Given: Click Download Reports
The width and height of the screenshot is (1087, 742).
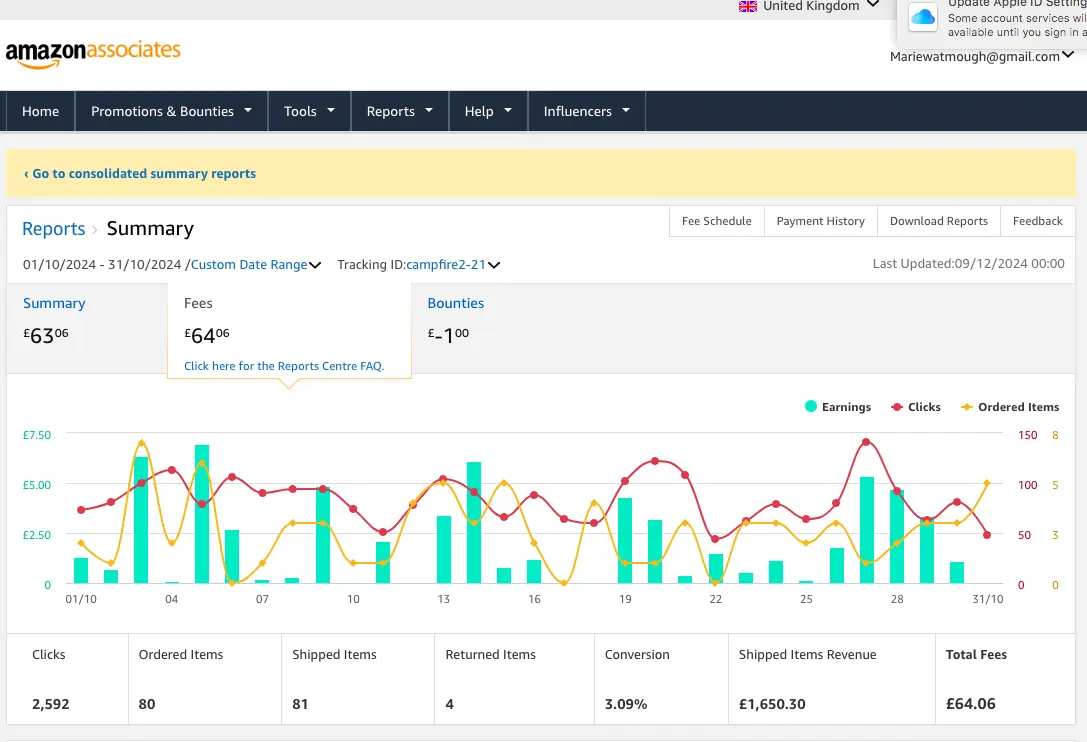Looking at the screenshot, I should (939, 221).
